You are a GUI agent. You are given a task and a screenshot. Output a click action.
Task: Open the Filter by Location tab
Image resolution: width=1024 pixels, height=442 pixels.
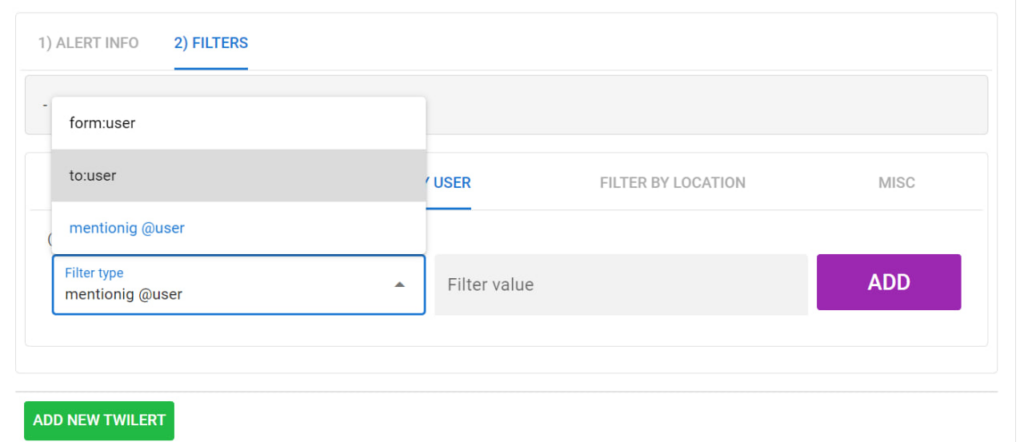coord(672,183)
